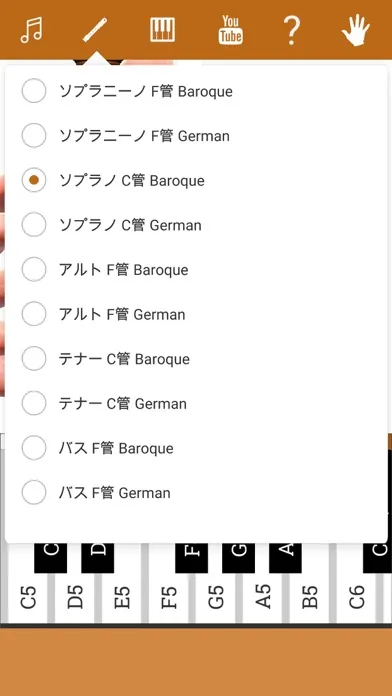Viewport: 392px width, 696px height.
Task: Open the piano keyboard icon
Action: 162,30
